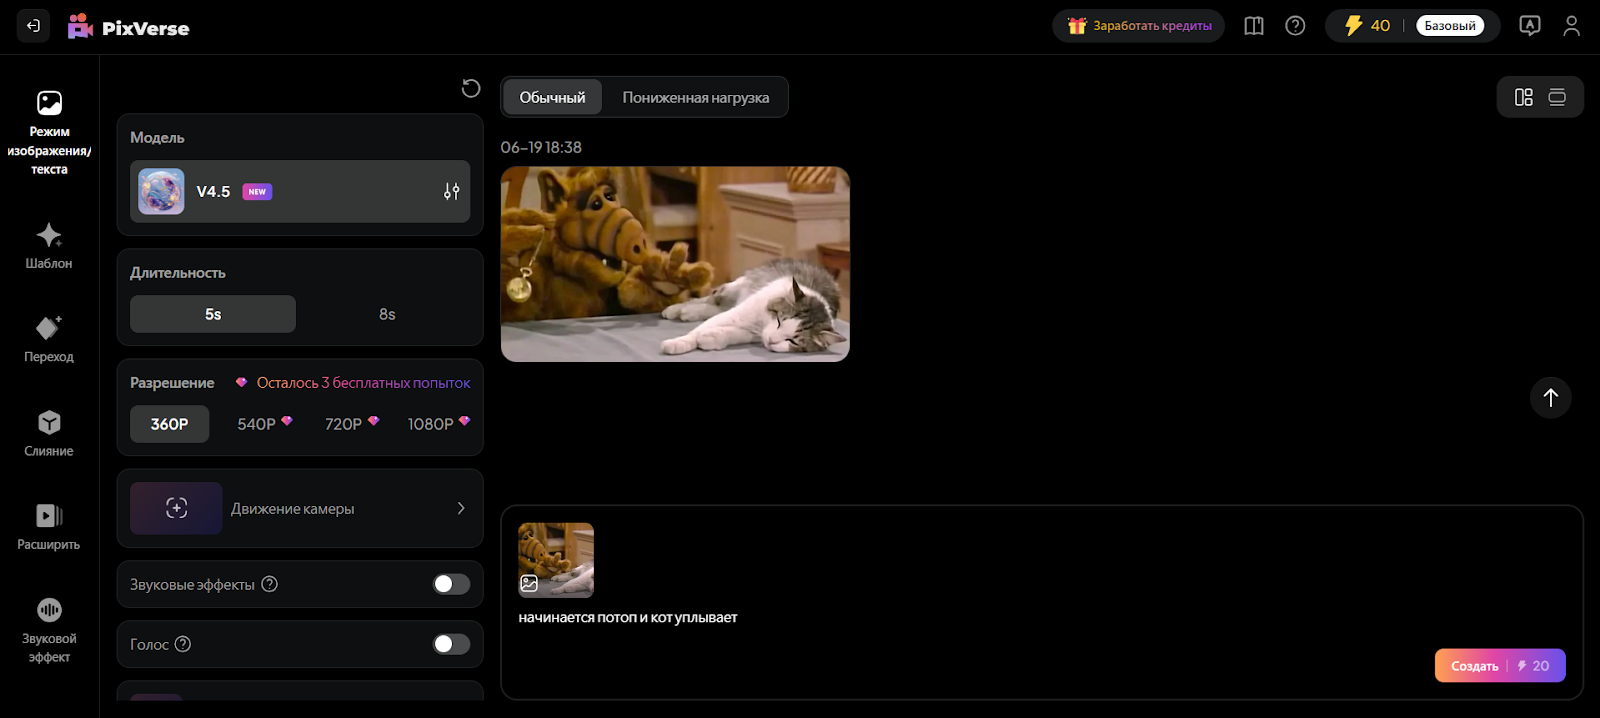
Task: Open the user profile icon
Action: tap(1571, 26)
